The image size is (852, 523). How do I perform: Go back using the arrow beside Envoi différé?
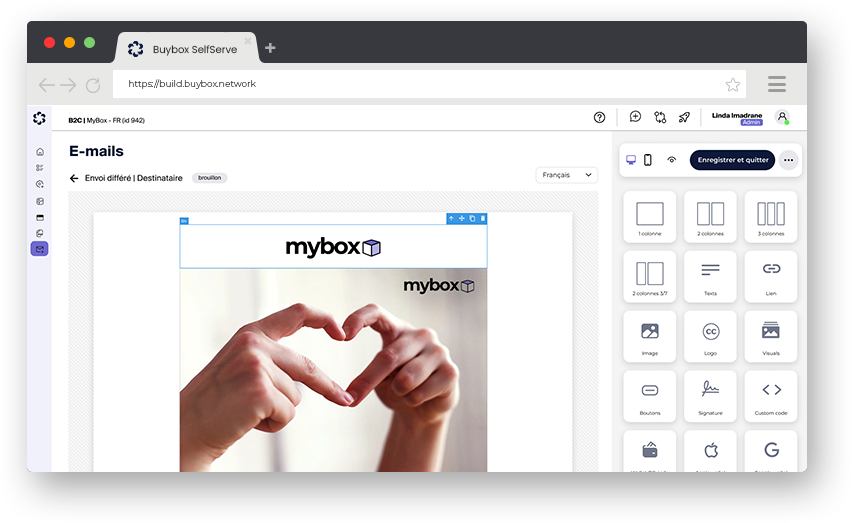point(74,178)
